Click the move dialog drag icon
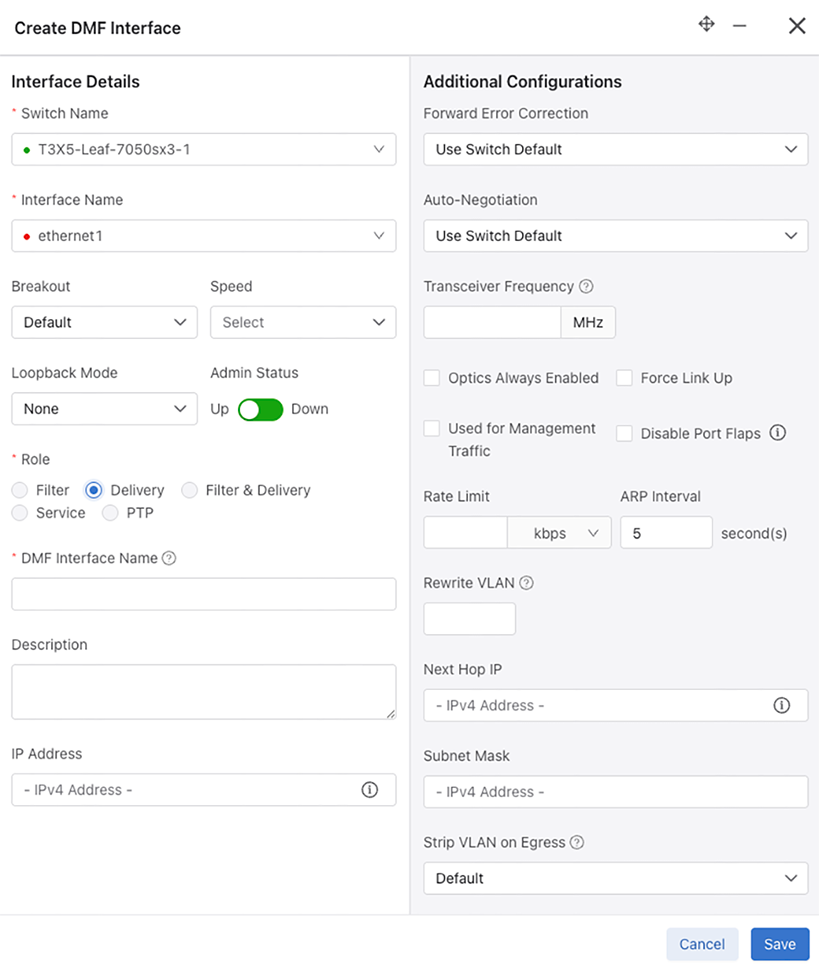The height and width of the screenshot is (972, 819). pyautogui.click(x=706, y=24)
